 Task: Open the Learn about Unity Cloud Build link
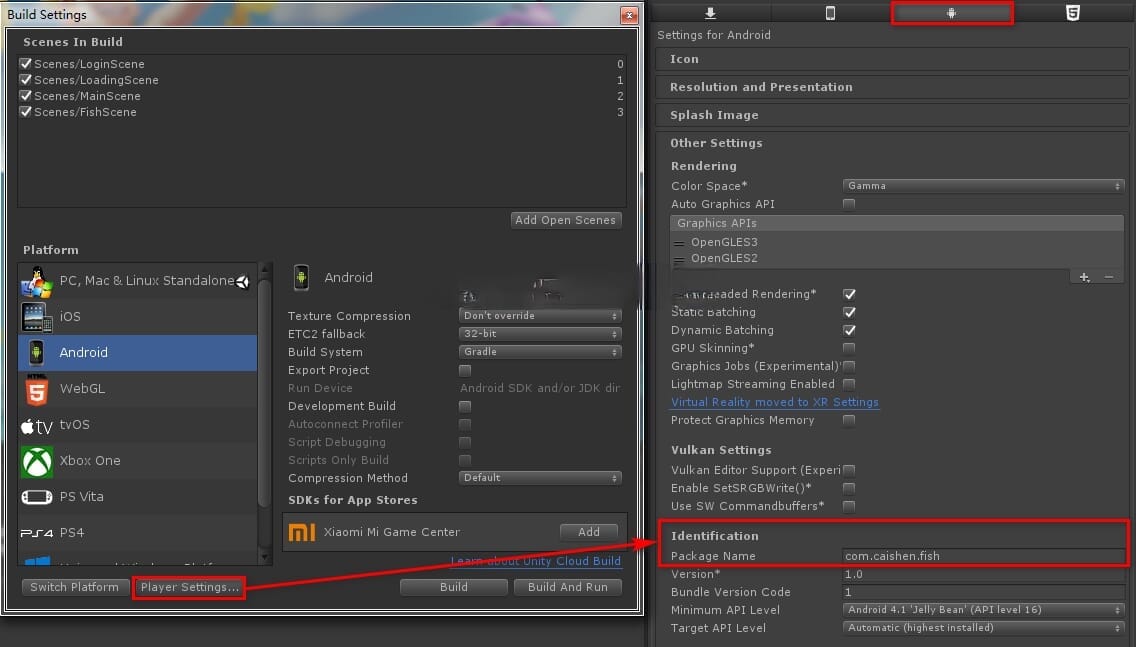click(x=535, y=562)
